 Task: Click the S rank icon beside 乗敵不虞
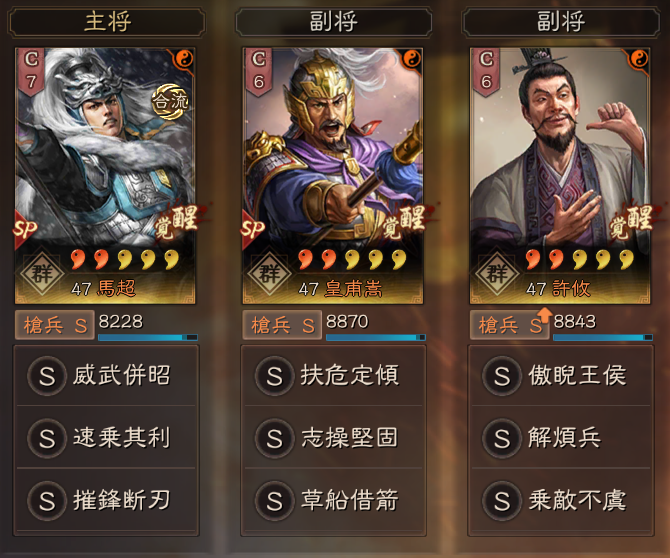pos(502,501)
